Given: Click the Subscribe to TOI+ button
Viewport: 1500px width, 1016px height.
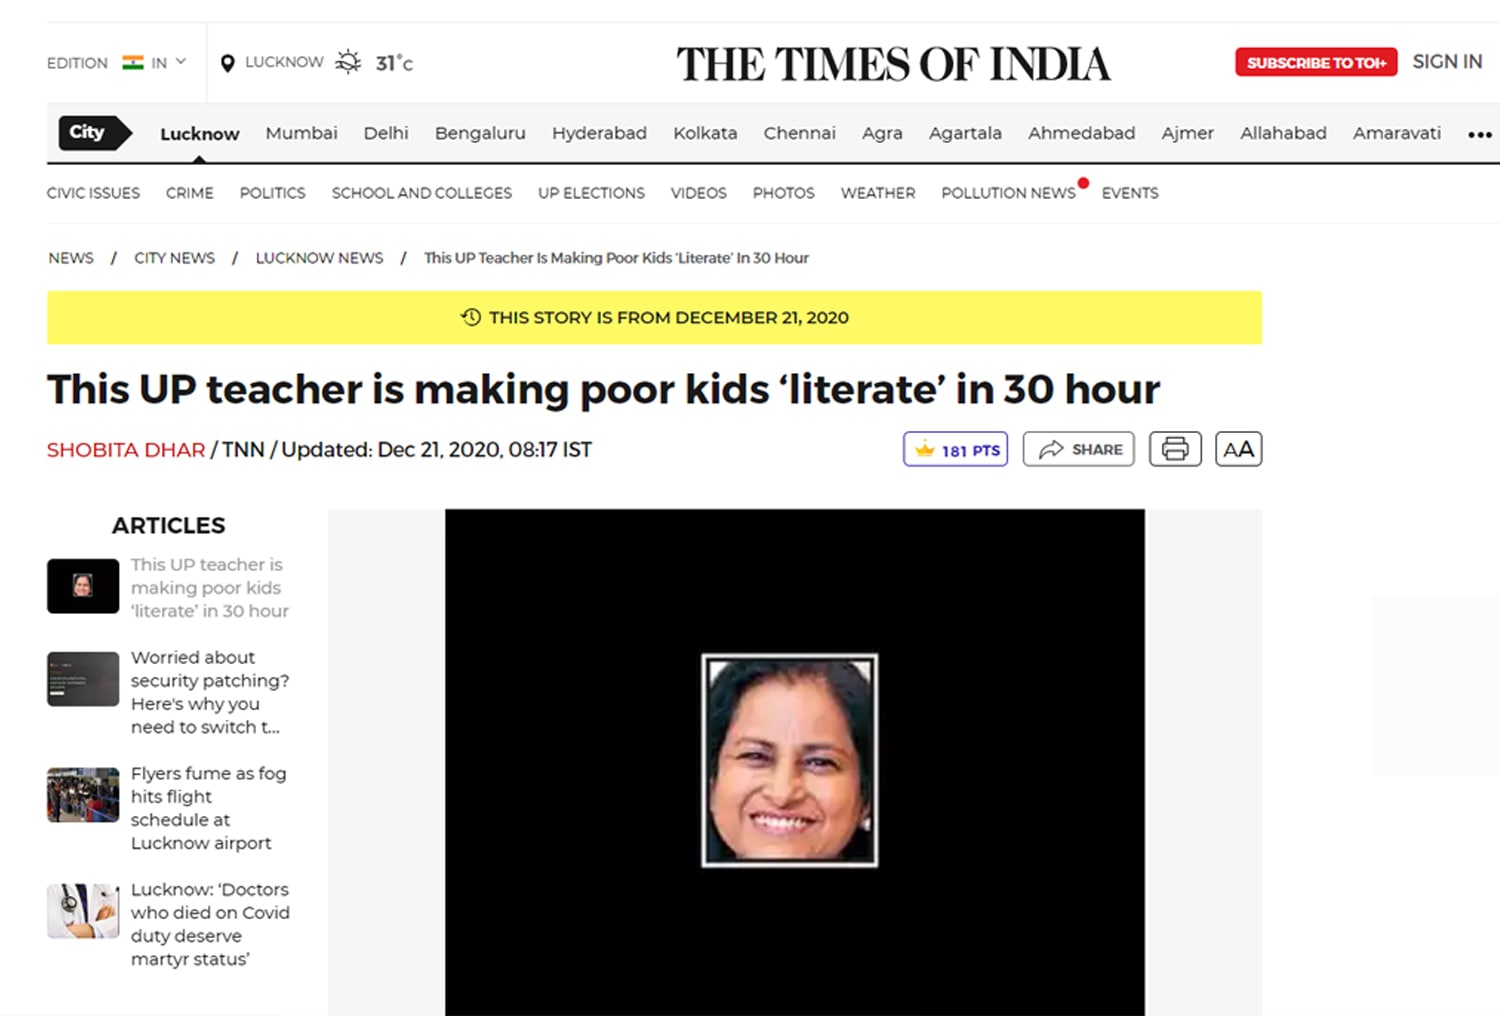Looking at the screenshot, I should 1316,62.
